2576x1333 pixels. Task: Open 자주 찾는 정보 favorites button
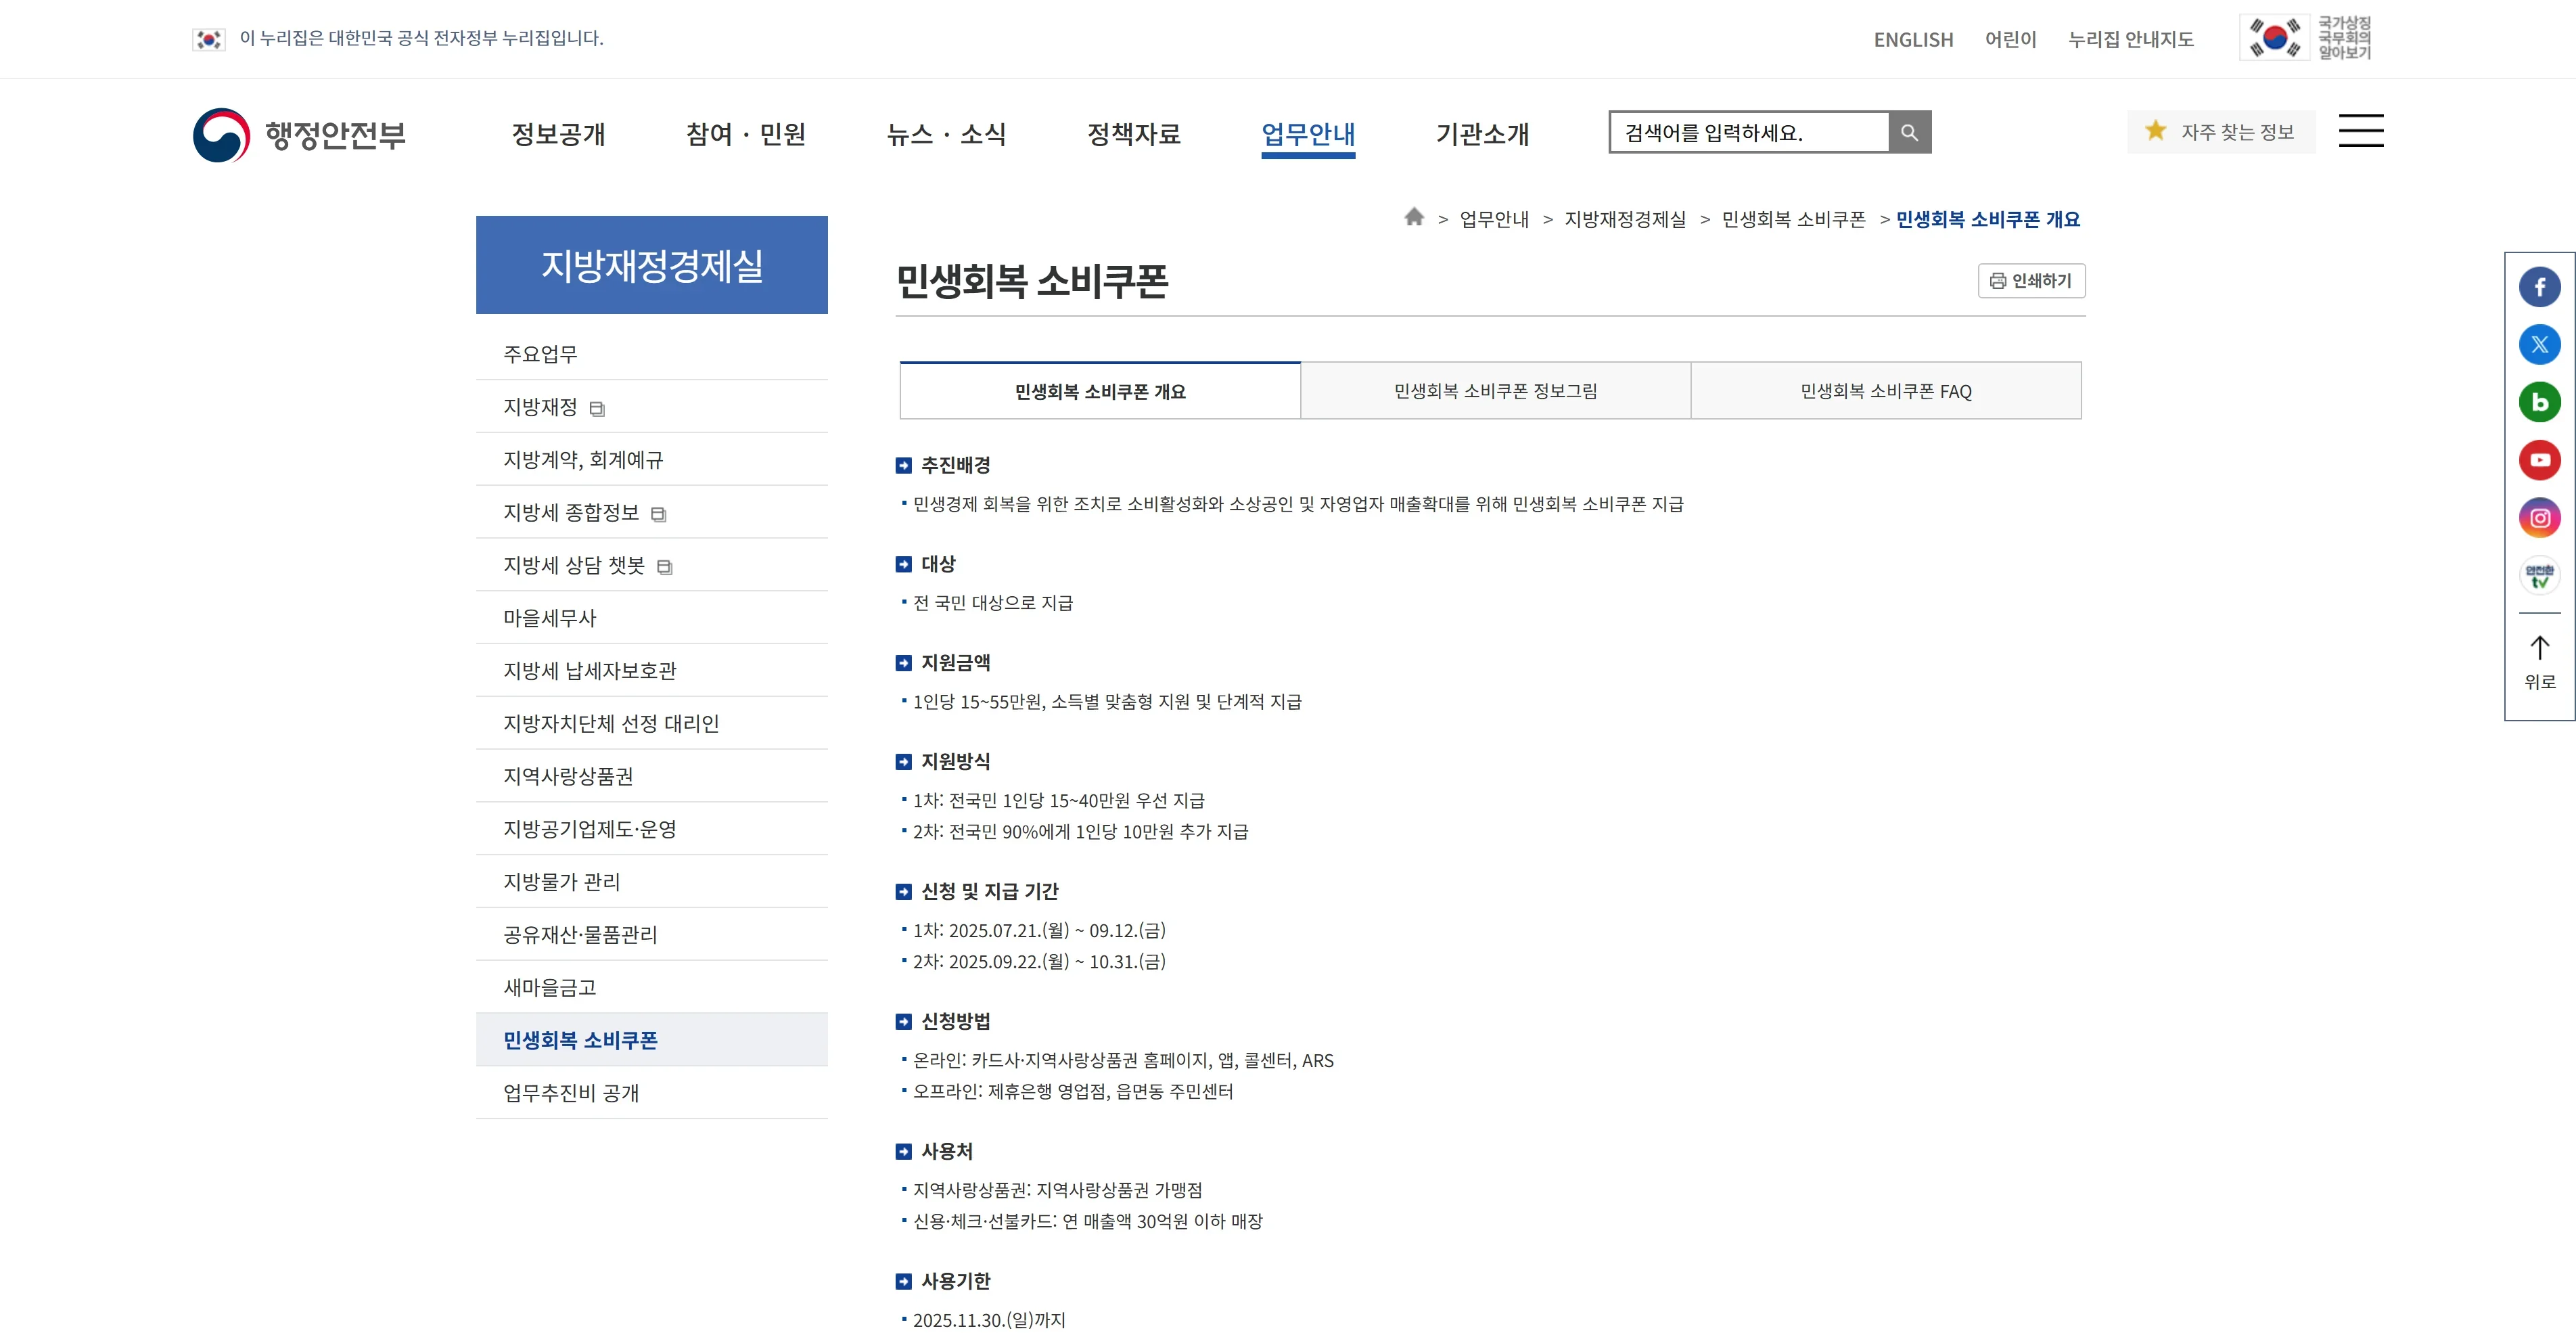pyautogui.click(x=2220, y=132)
